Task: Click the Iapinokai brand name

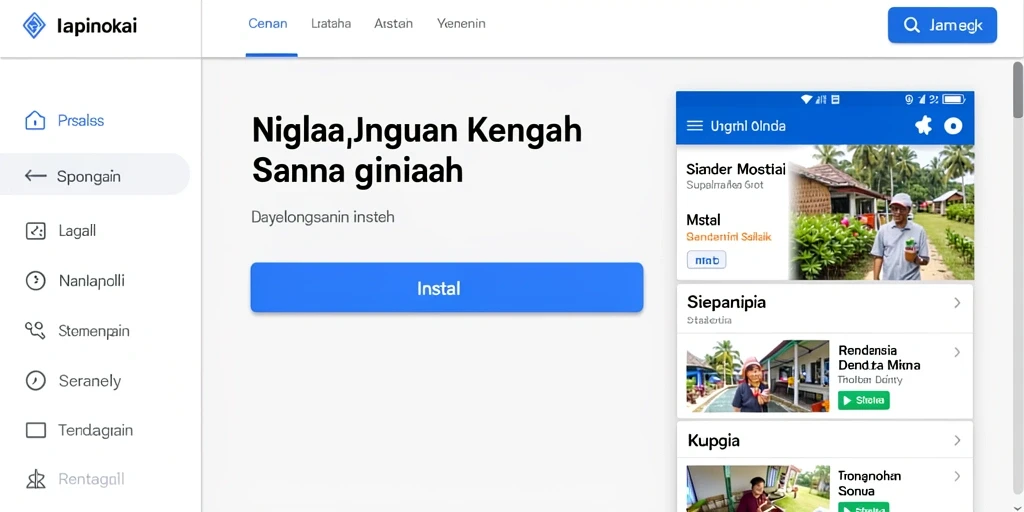Action: point(97,26)
